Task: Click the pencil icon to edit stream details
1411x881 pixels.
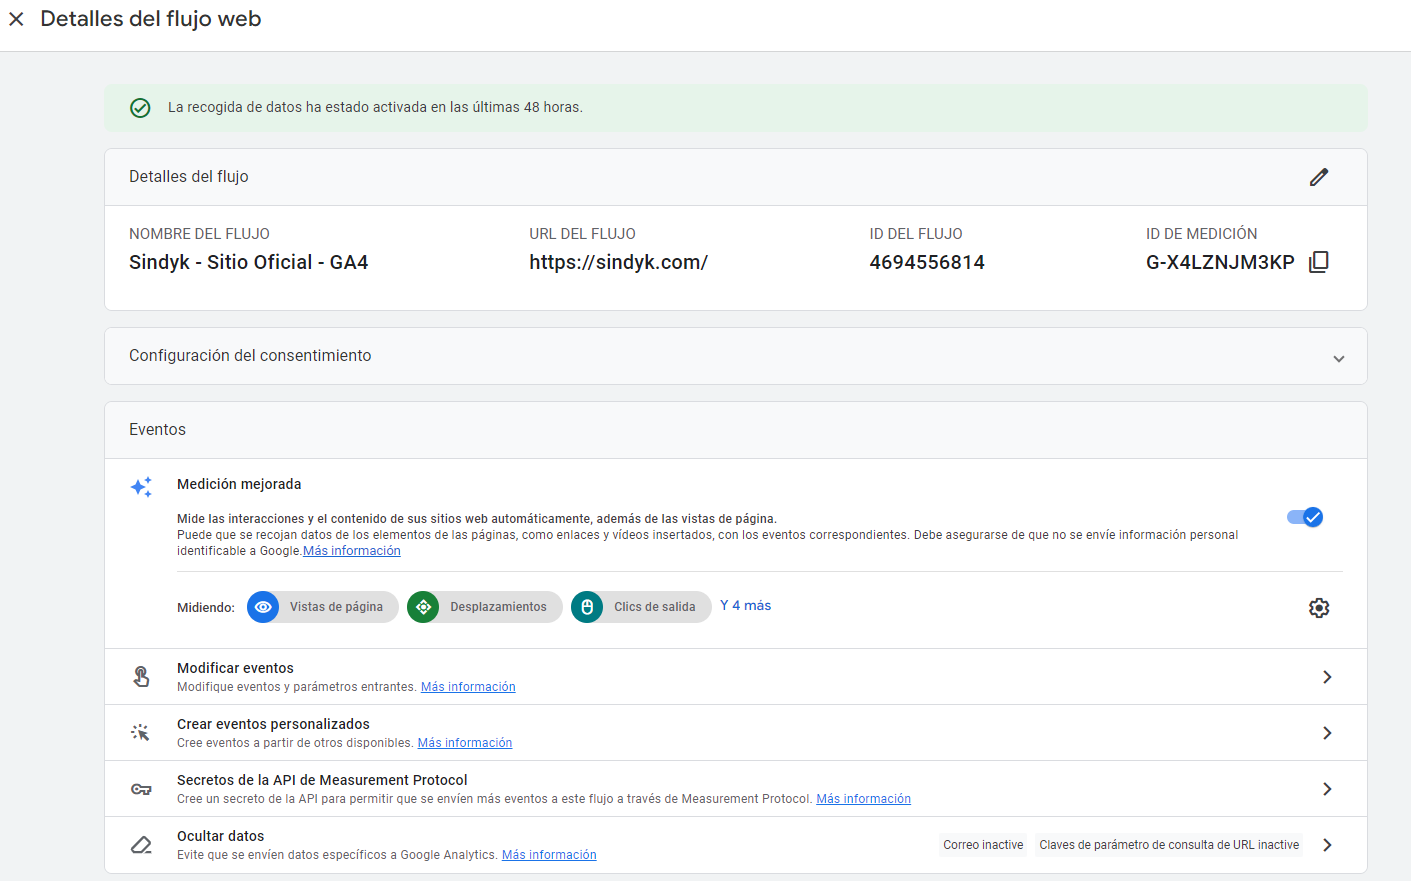Action: point(1319,177)
